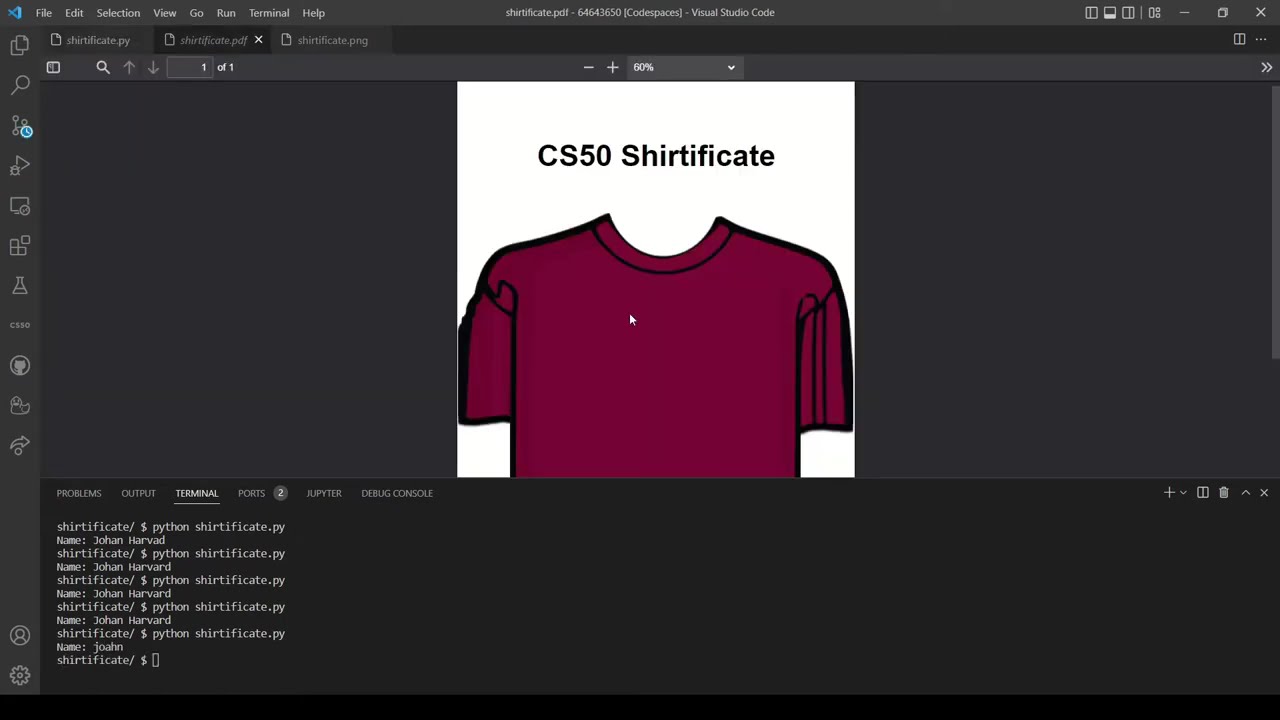Open the Run menu
1280x720 pixels.
[226, 13]
